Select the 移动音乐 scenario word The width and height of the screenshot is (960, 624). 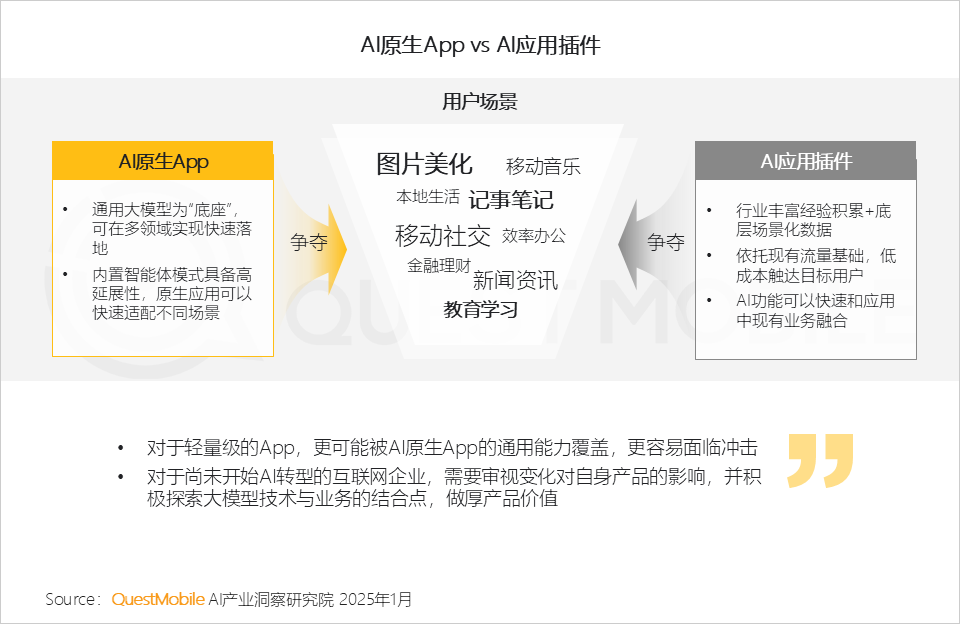543,166
